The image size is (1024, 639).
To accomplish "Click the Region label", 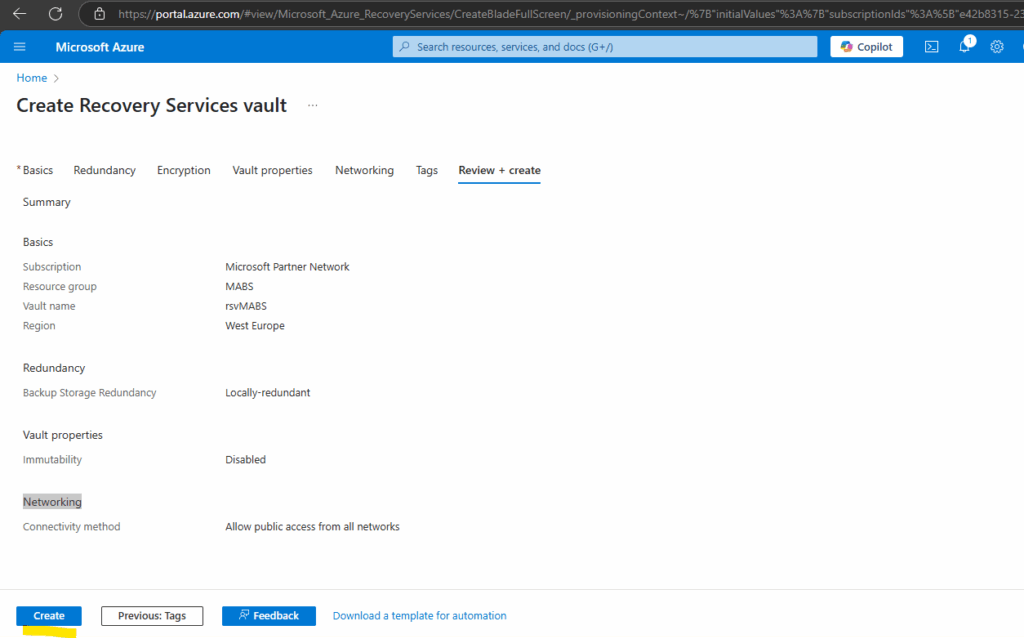I will [x=39, y=325].
